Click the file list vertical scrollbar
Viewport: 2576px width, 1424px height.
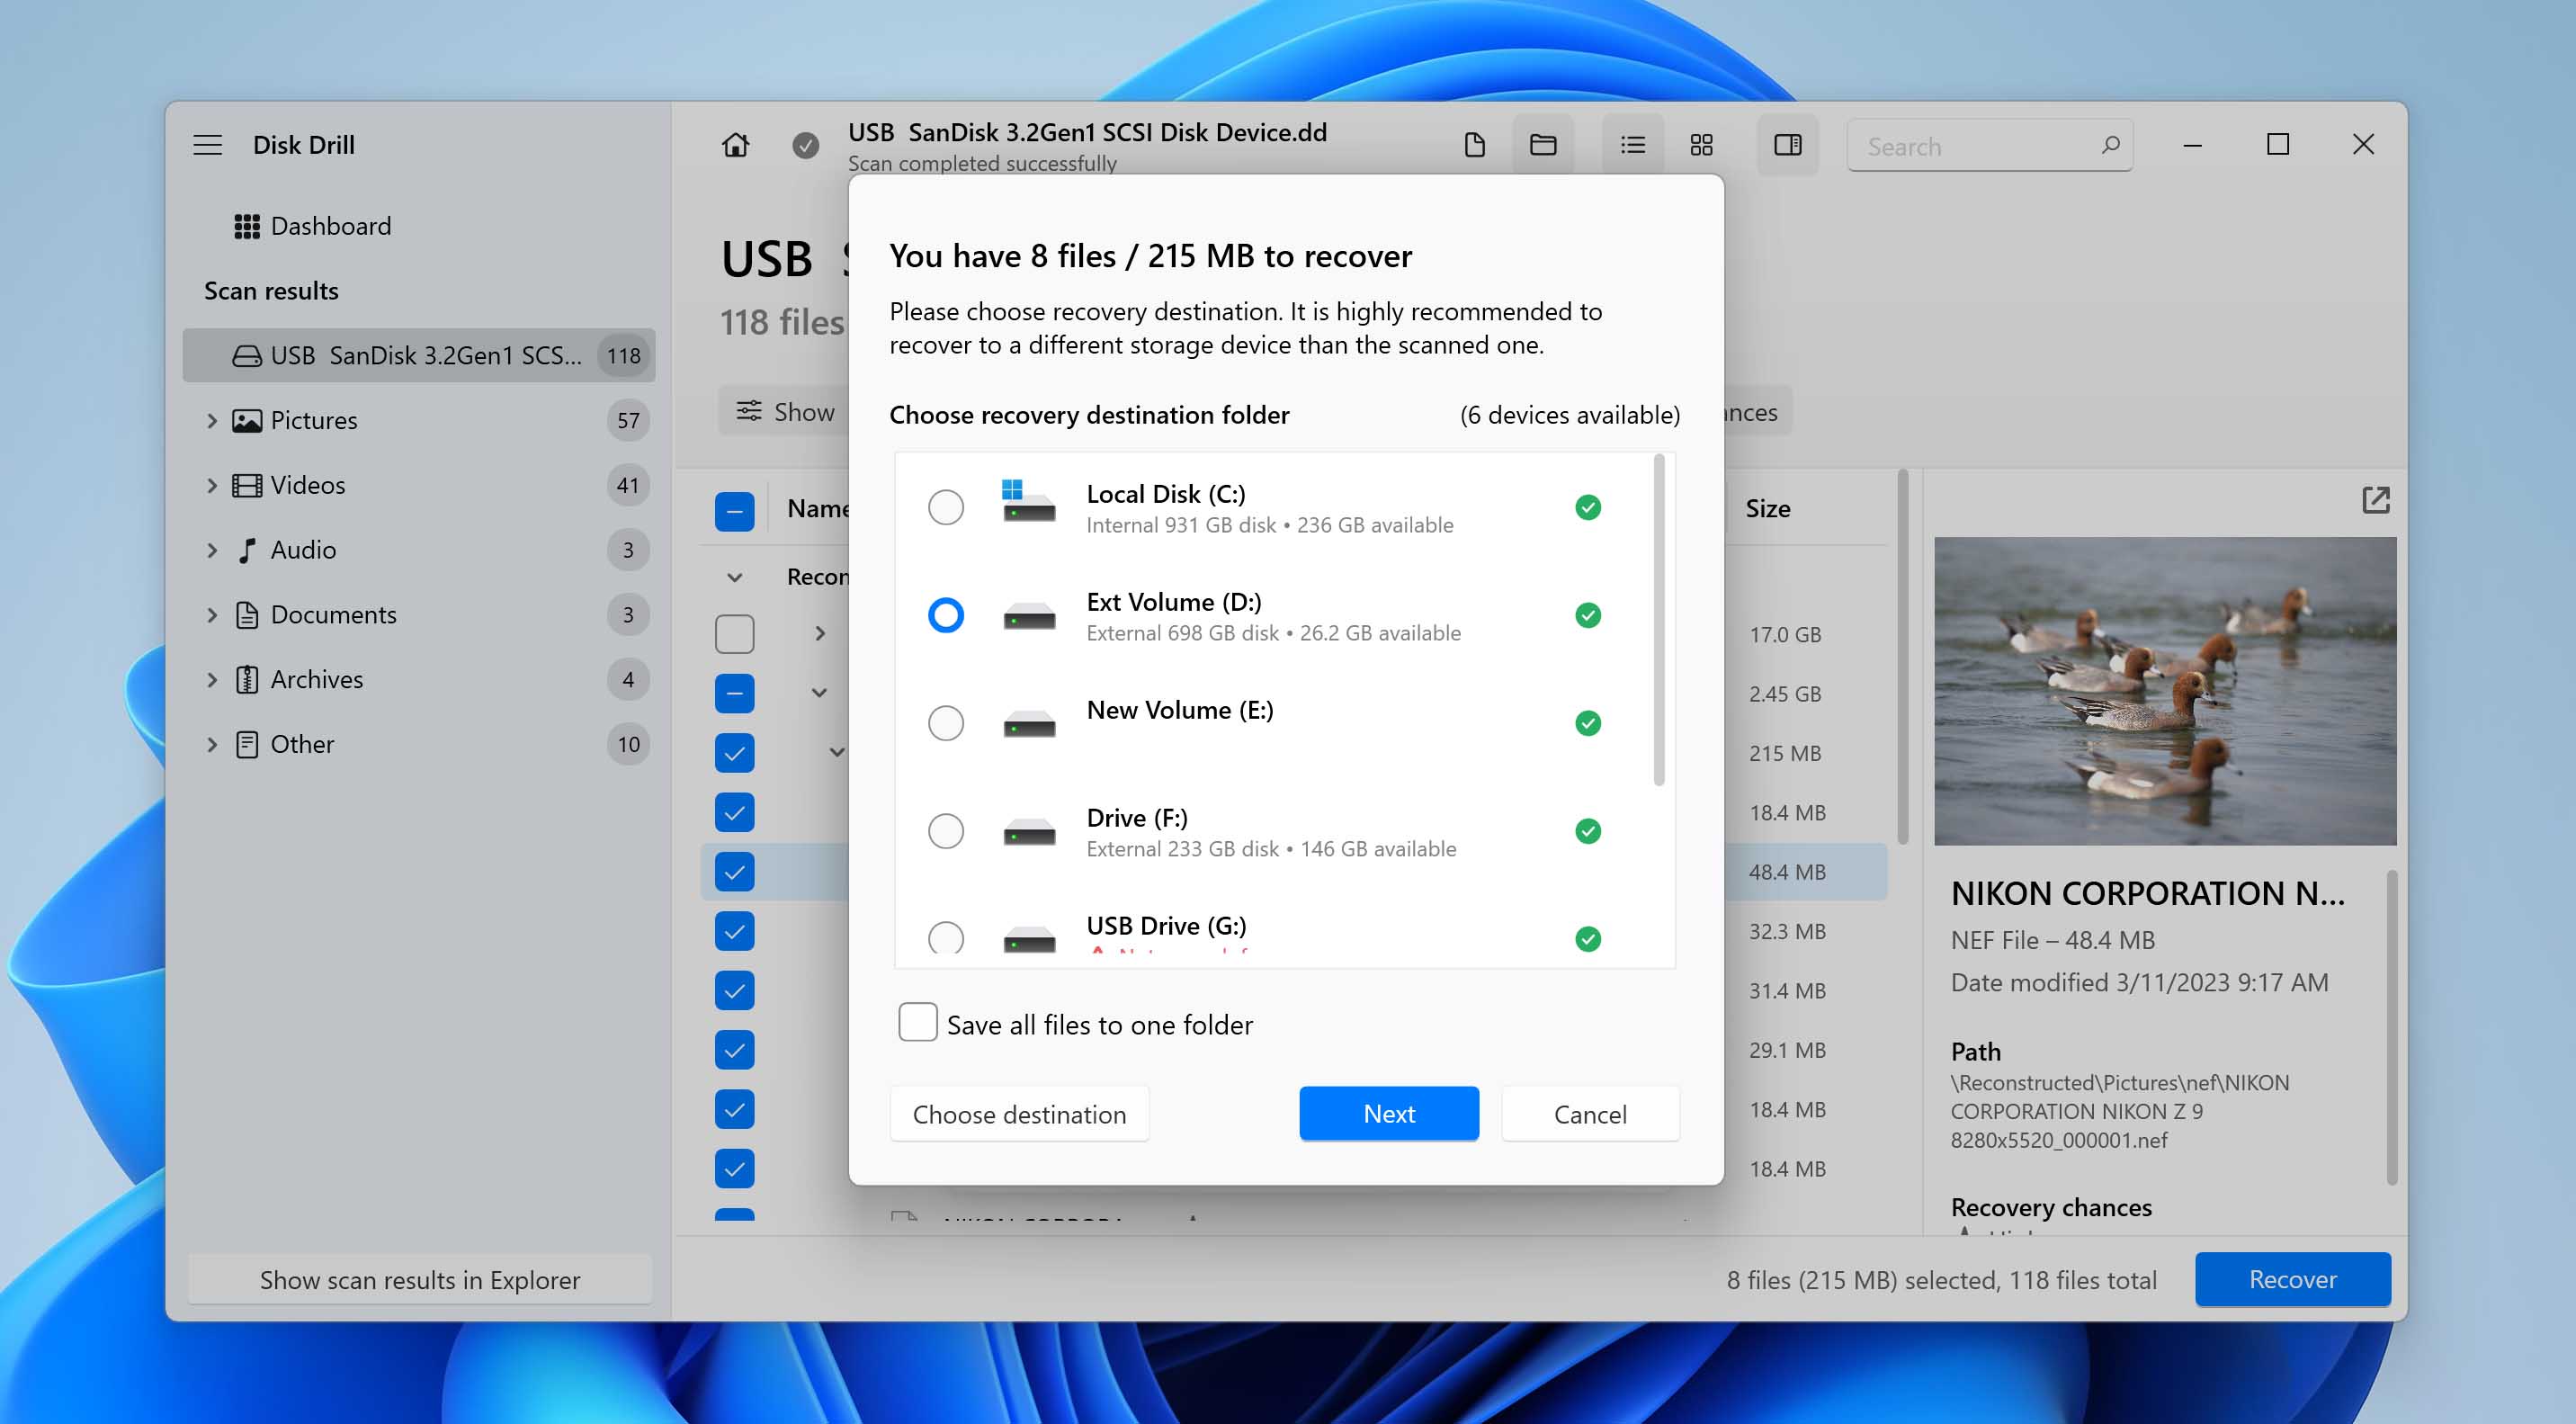1902,657
